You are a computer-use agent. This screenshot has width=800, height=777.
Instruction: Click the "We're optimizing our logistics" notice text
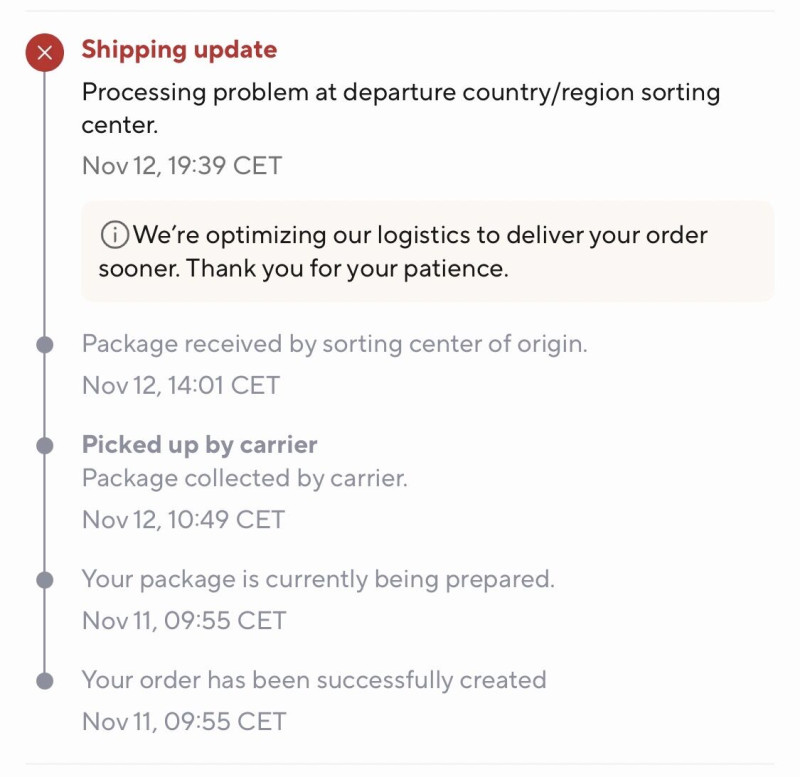(x=420, y=236)
